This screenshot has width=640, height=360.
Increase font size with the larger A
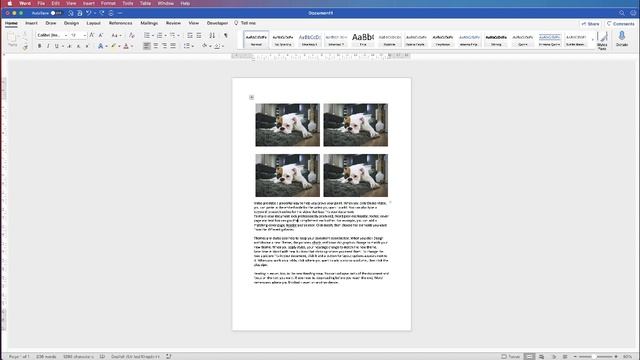point(92,36)
